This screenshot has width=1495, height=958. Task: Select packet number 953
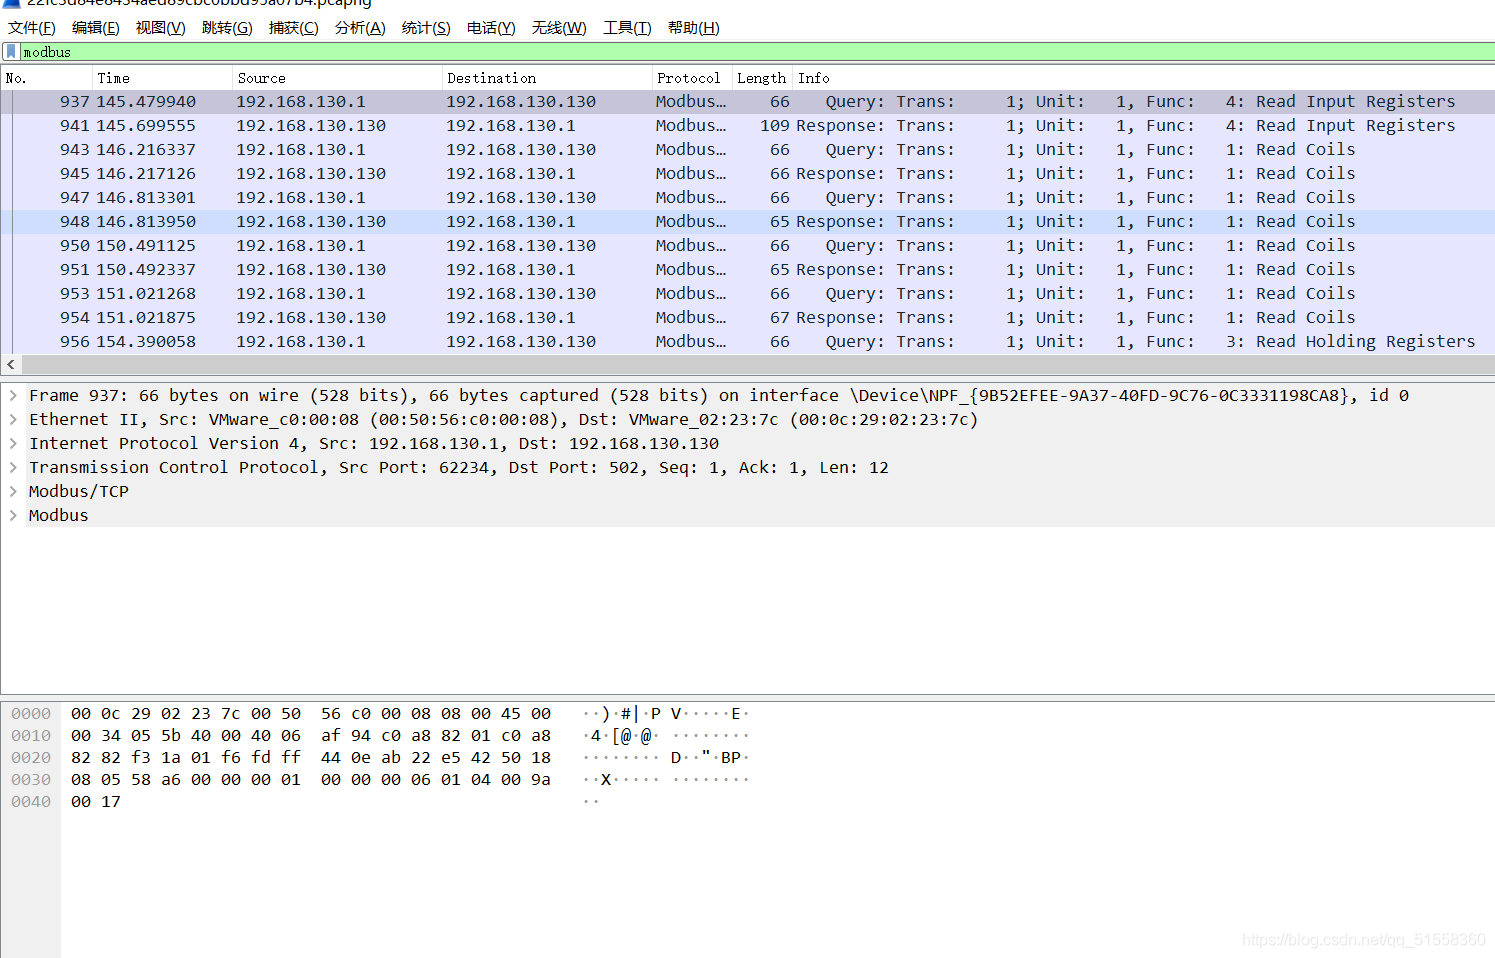pos(748,294)
